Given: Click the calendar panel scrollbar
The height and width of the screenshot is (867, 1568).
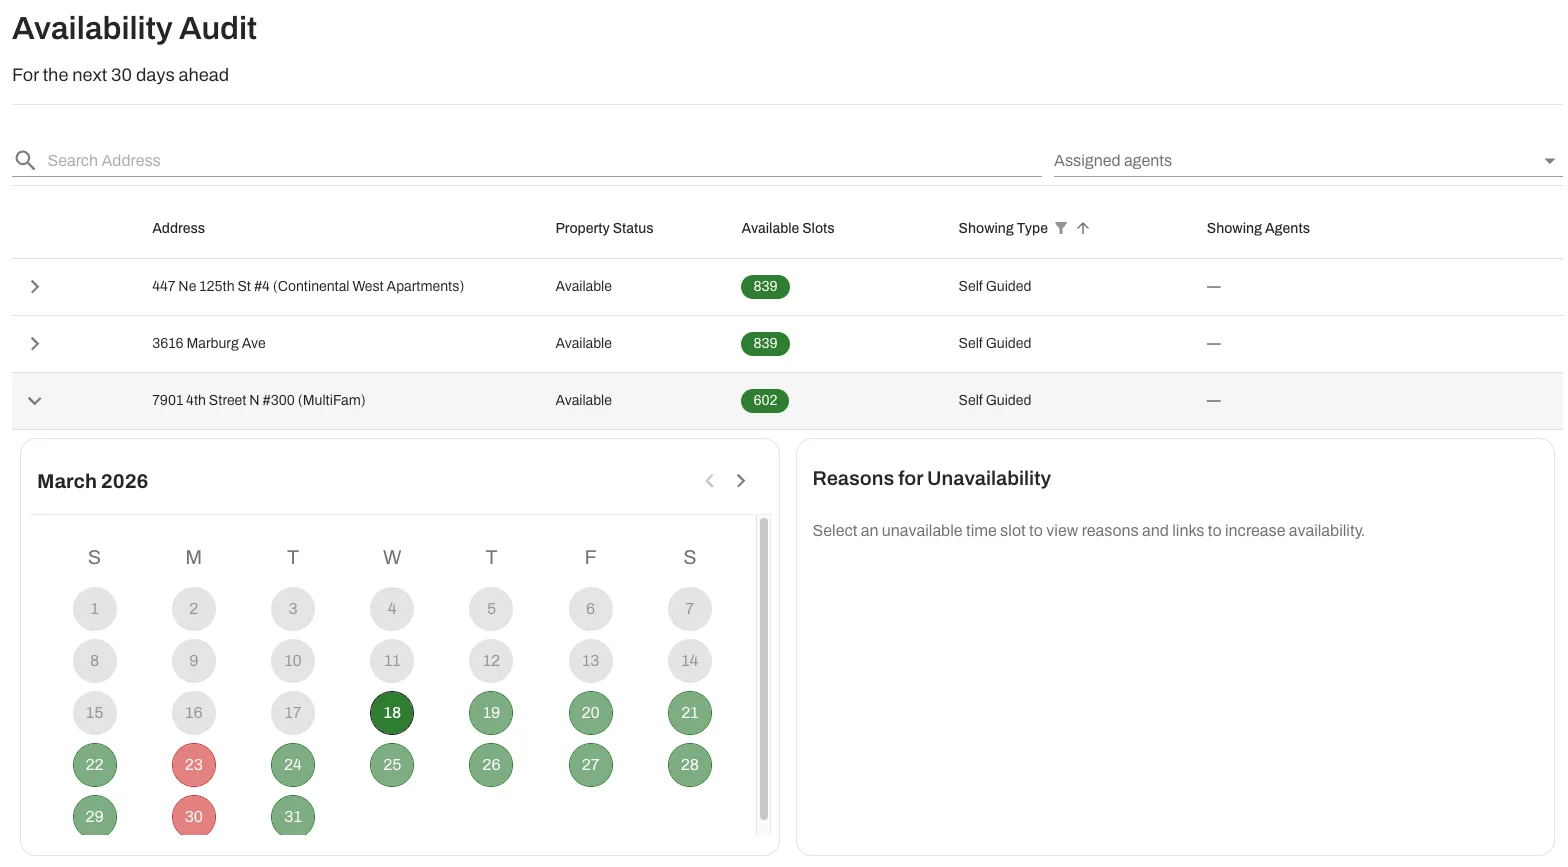Looking at the screenshot, I should coord(764,668).
